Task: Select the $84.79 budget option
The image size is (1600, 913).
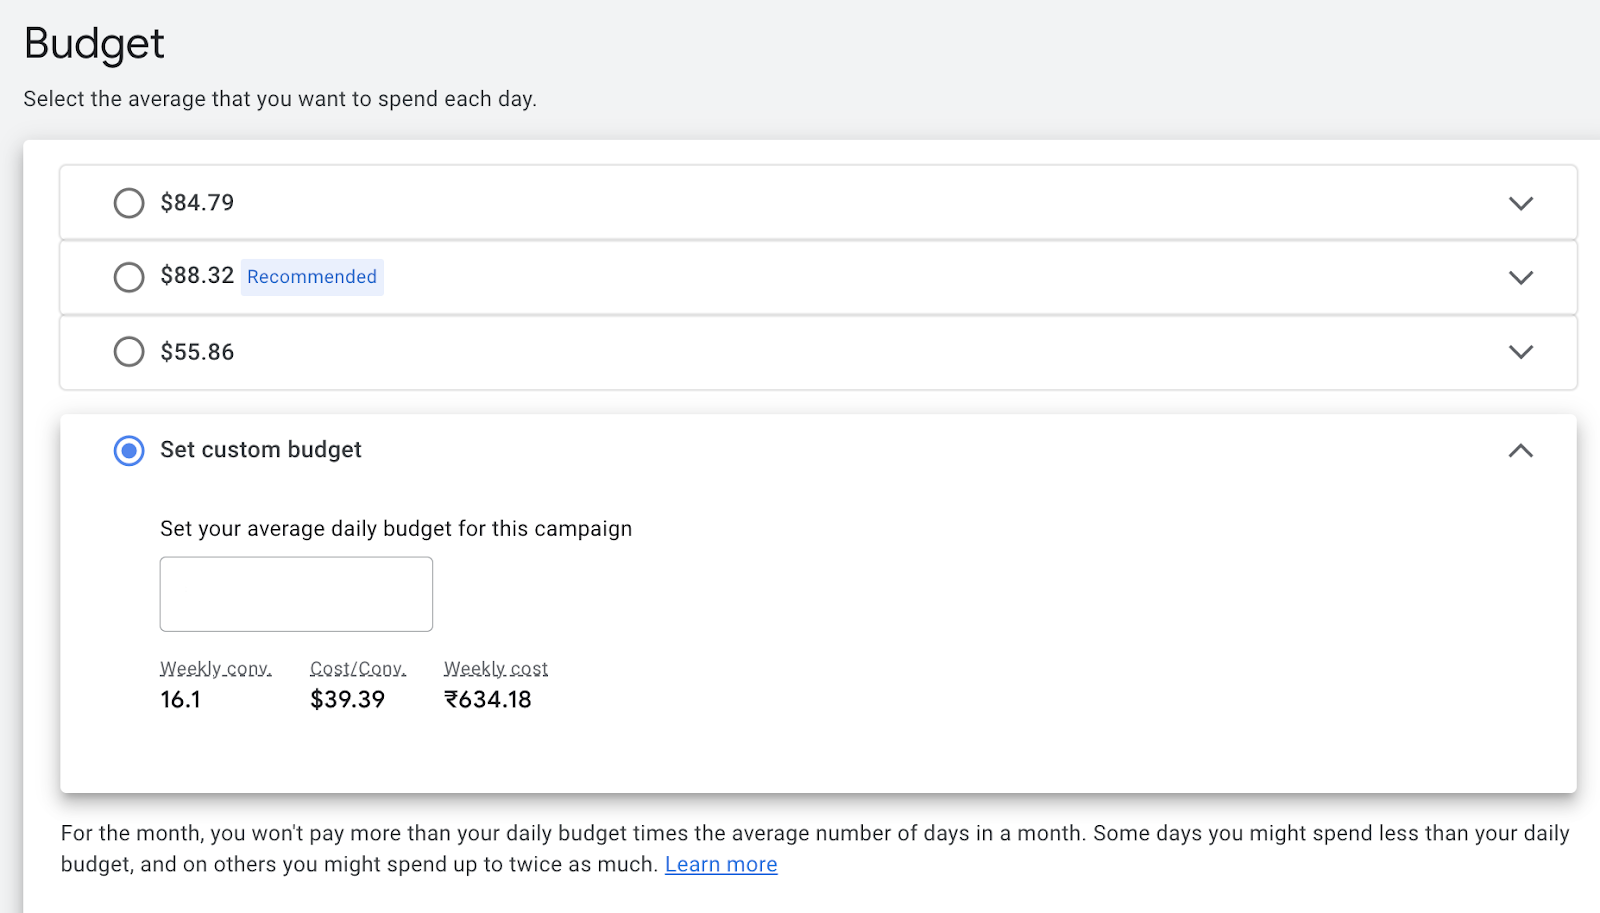Action: [129, 202]
